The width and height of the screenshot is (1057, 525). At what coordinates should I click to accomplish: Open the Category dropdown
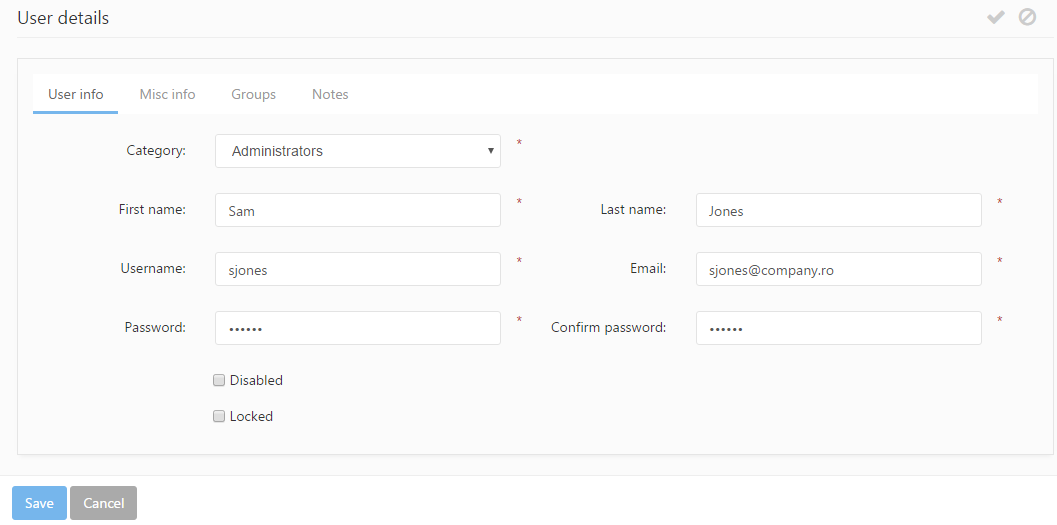[x=357, y=151]
